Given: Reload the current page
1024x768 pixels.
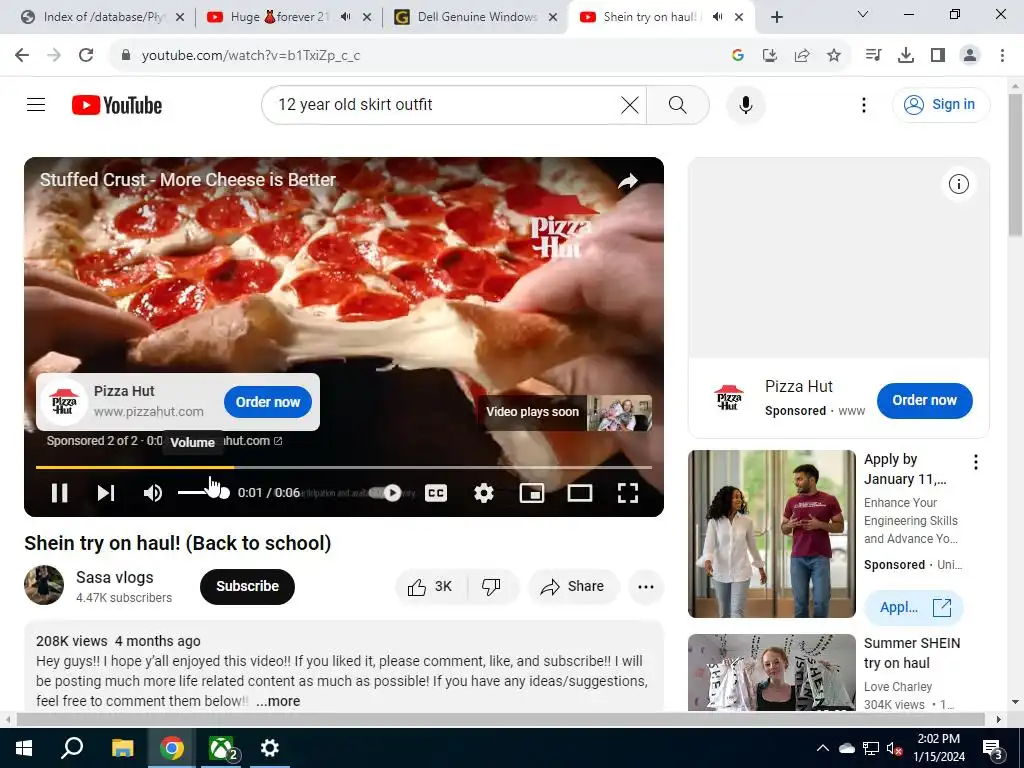Looking at the screenshot, I should tap(86, 56).
